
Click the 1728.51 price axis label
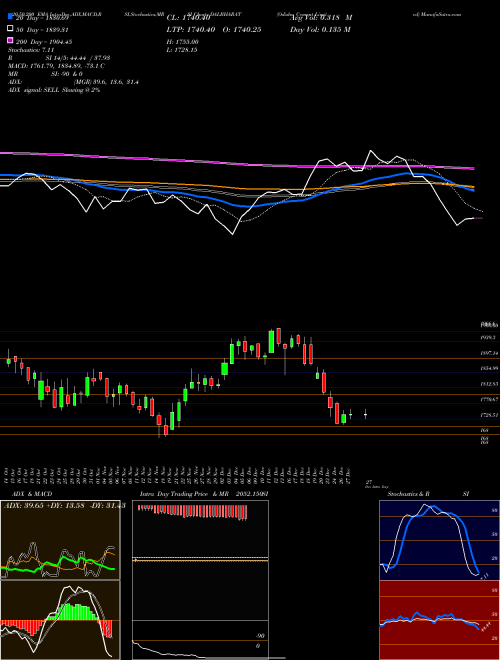(x=489, y=415)
